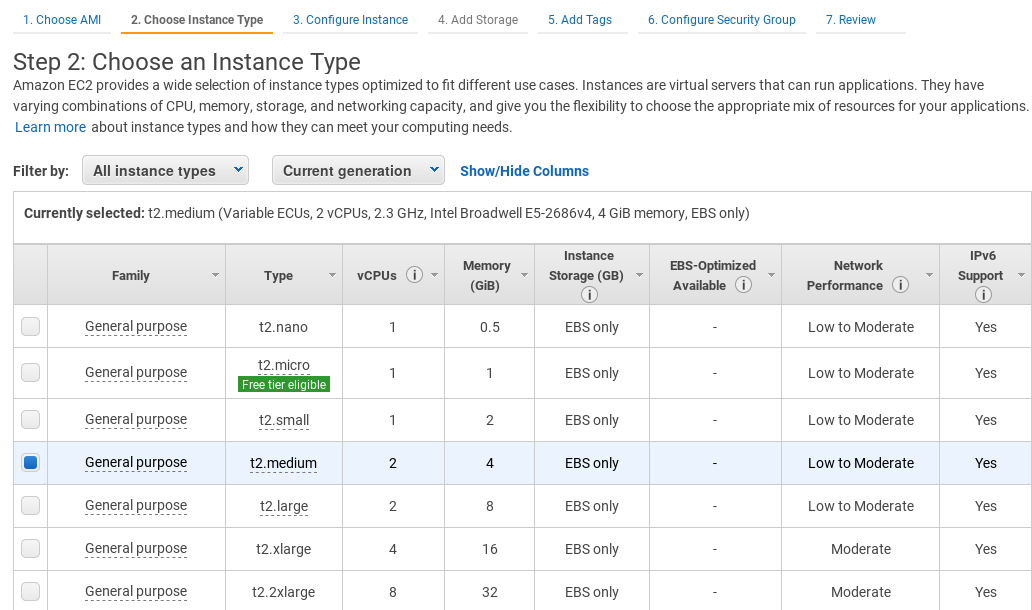Click the Network Performance info icon
Viewport: 1032px width, 610px height.
point(900,284)
